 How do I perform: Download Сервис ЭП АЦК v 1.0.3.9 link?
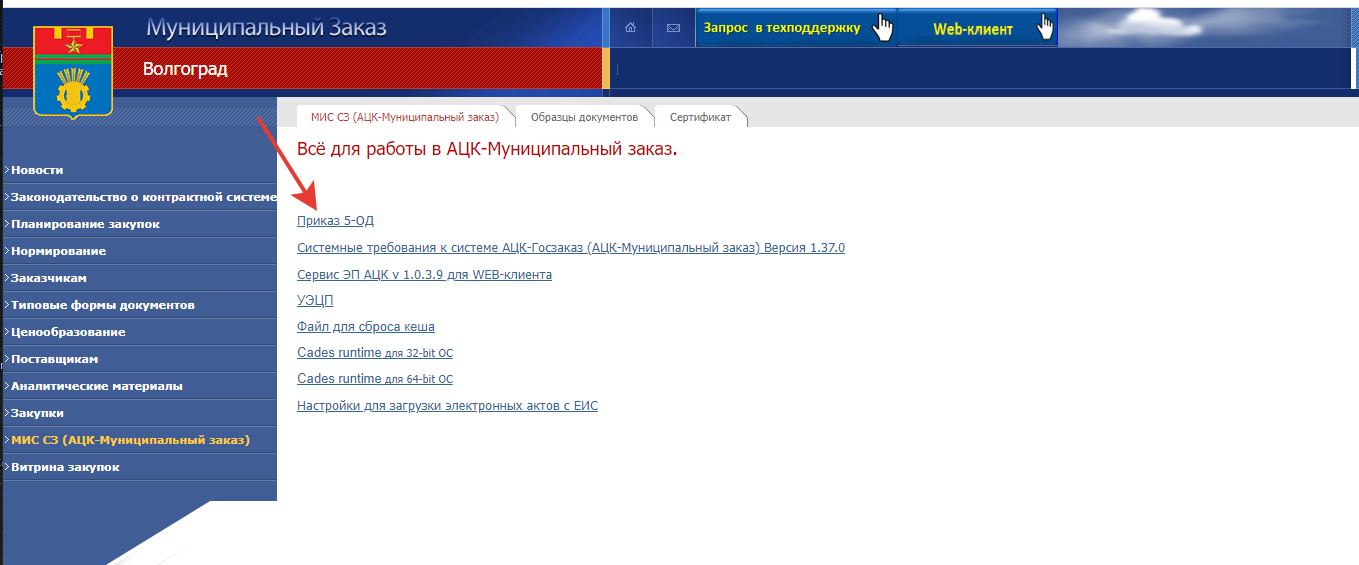pos(424,275)
